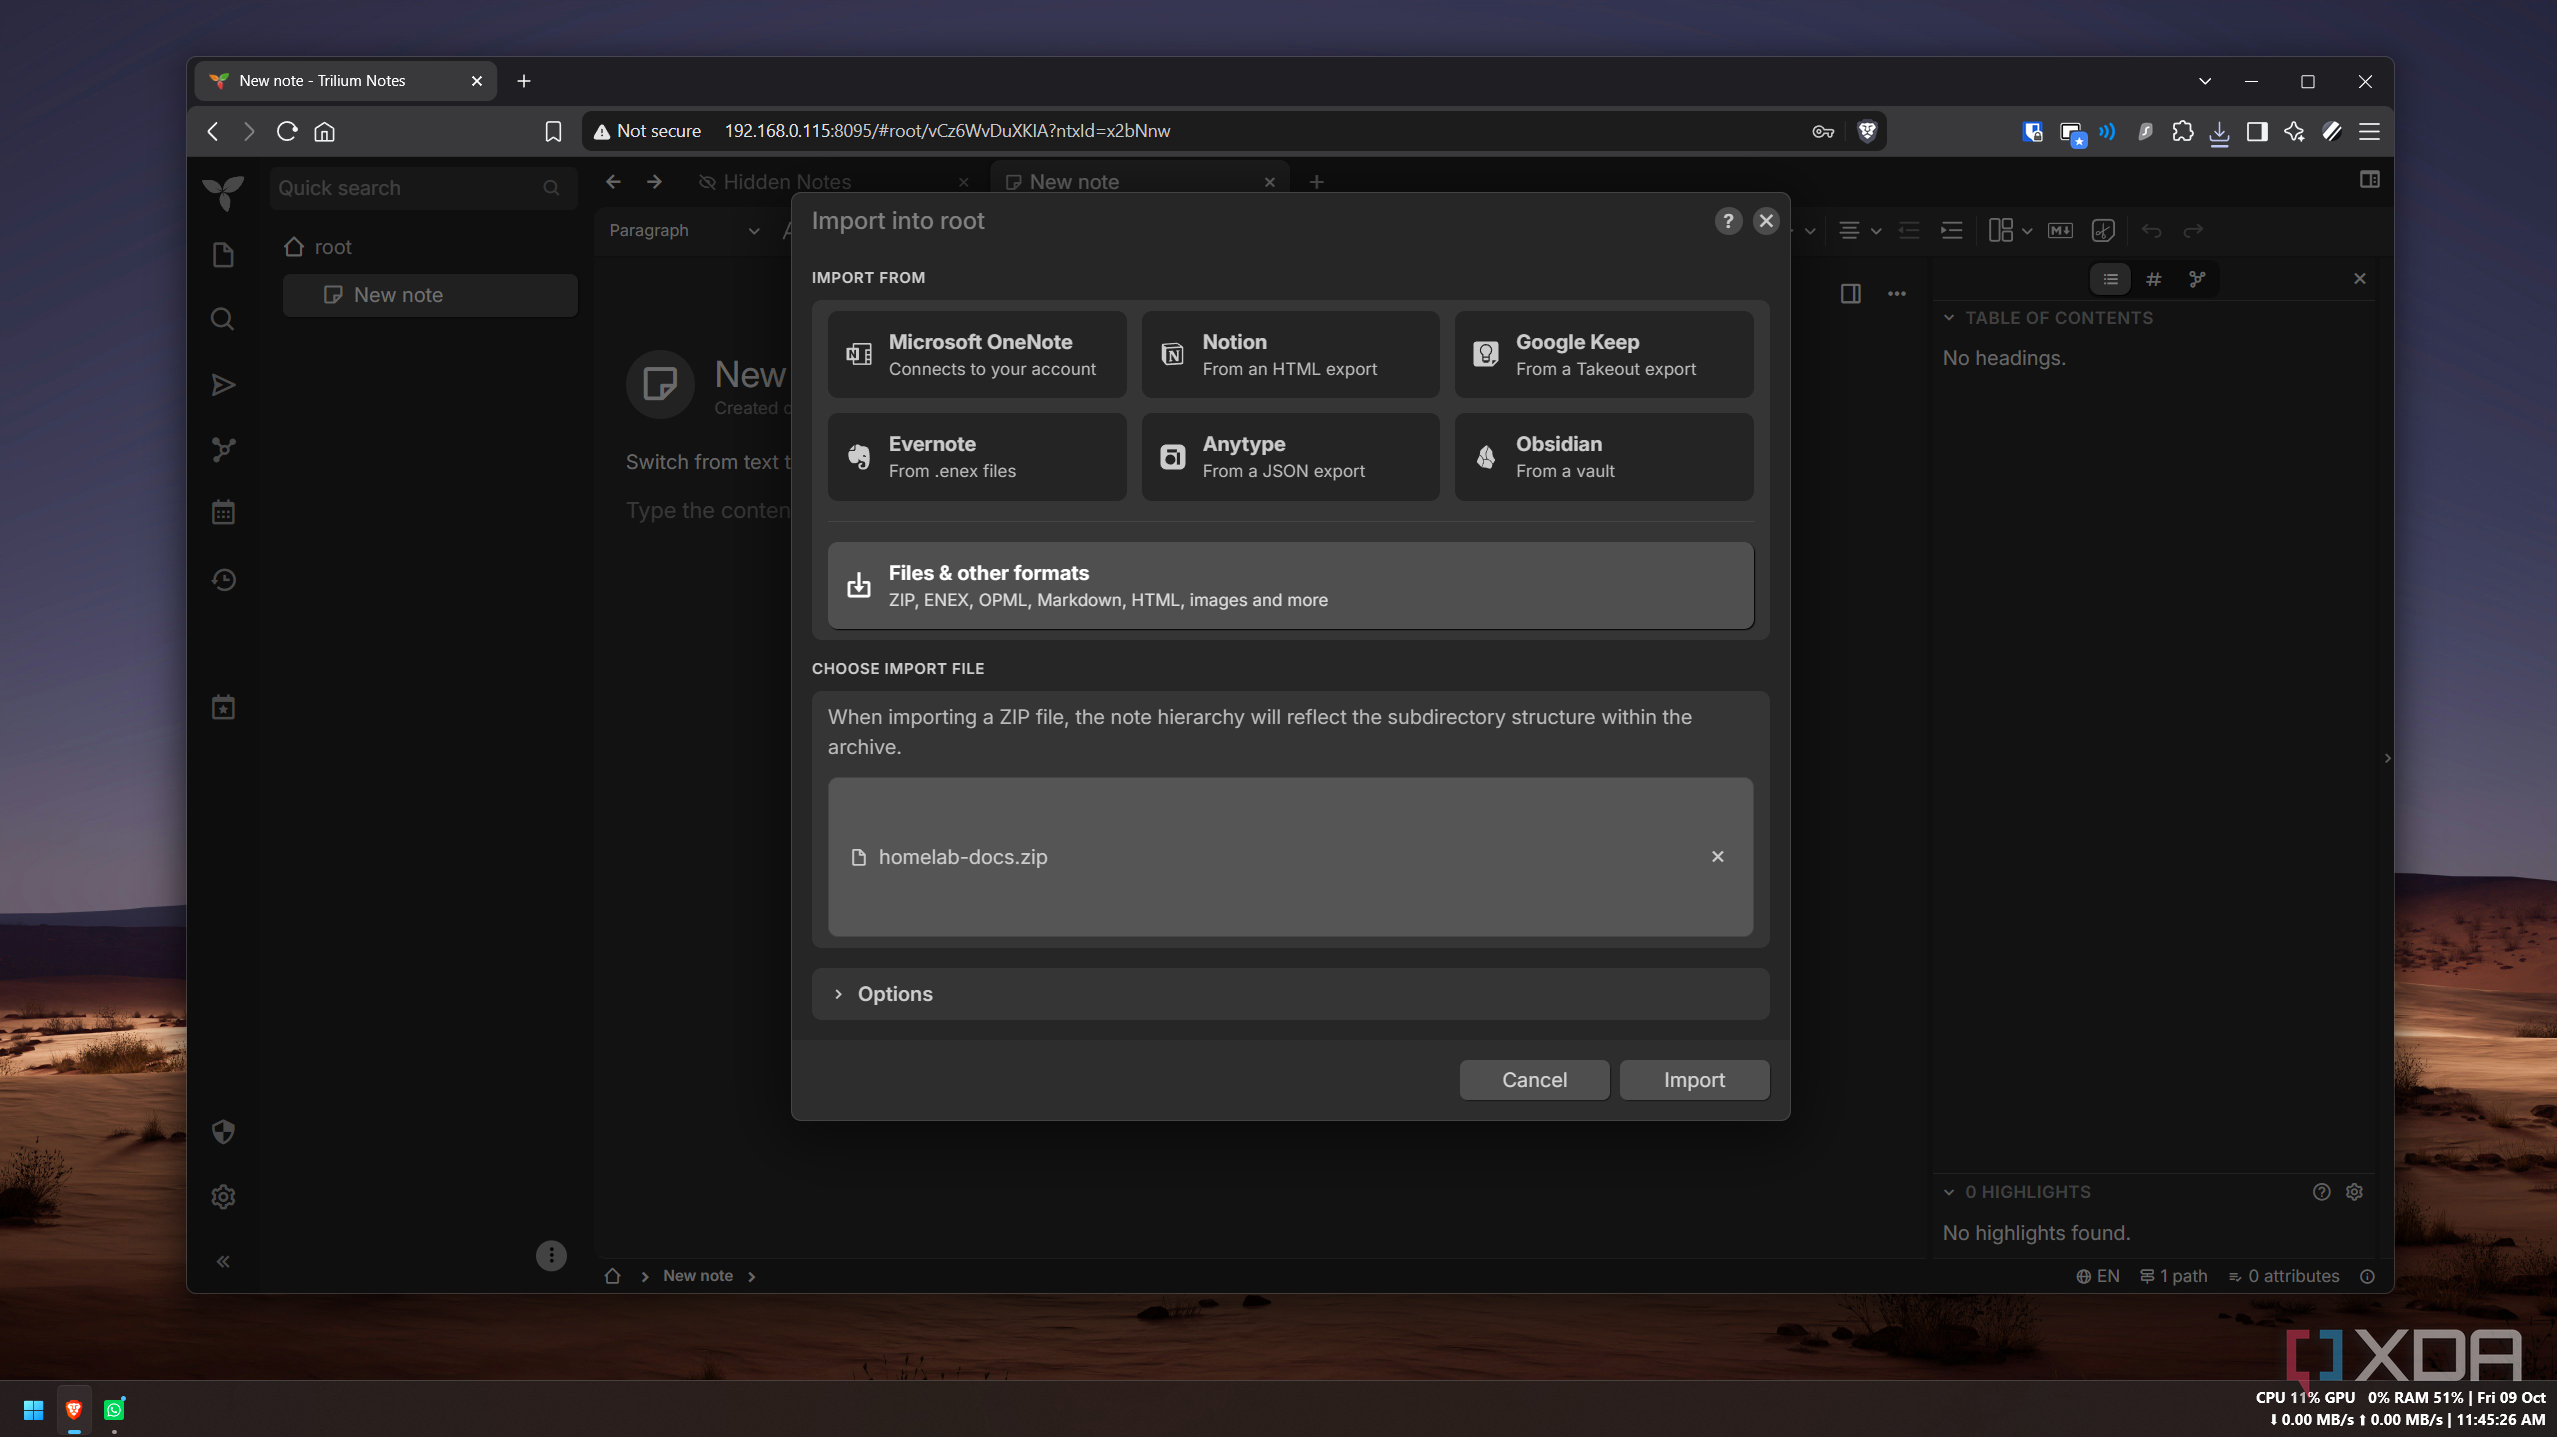Screen dimensions: 2557x1437
Task: Expand the Options section
Action: point(1290,994)
